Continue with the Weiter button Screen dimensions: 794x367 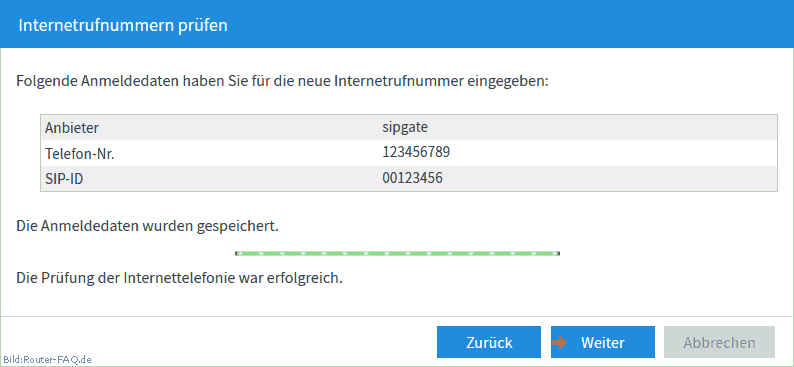coord(603,342)
